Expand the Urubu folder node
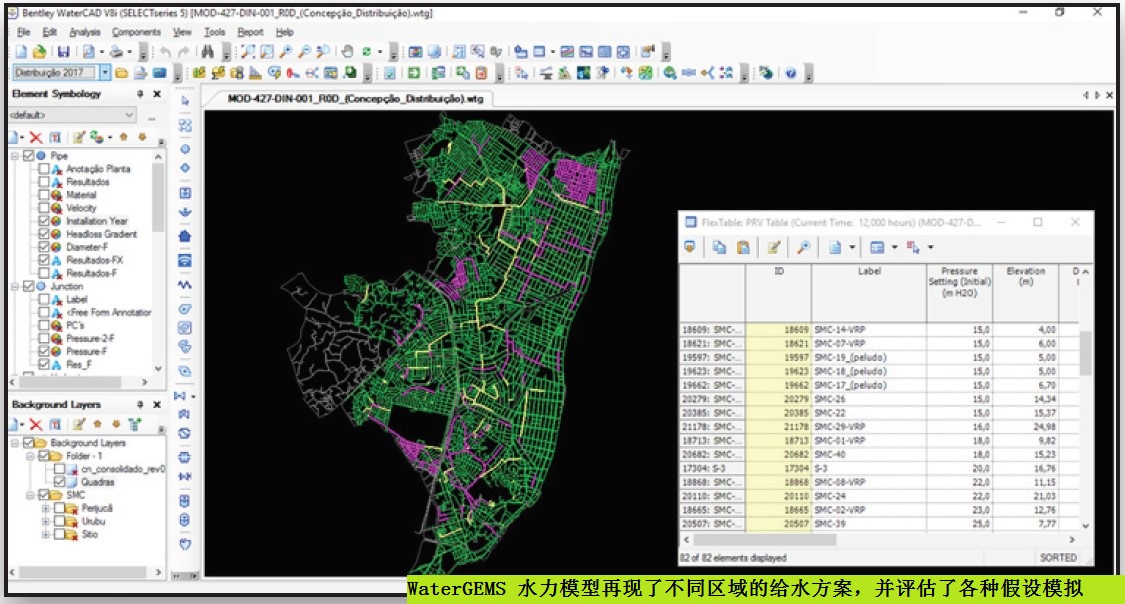This screenshot has width=1125, height=604. pyautogui.click(x=46, y=522)
